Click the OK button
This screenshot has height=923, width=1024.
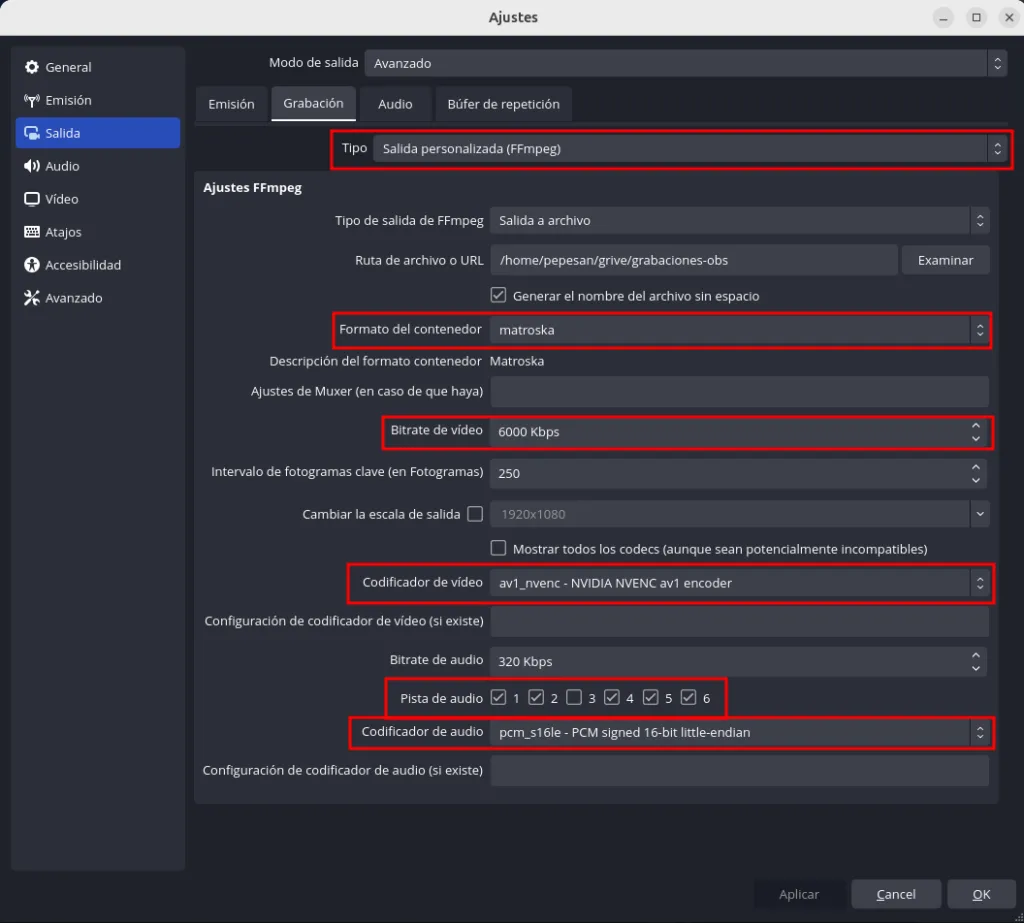(981, 894)
